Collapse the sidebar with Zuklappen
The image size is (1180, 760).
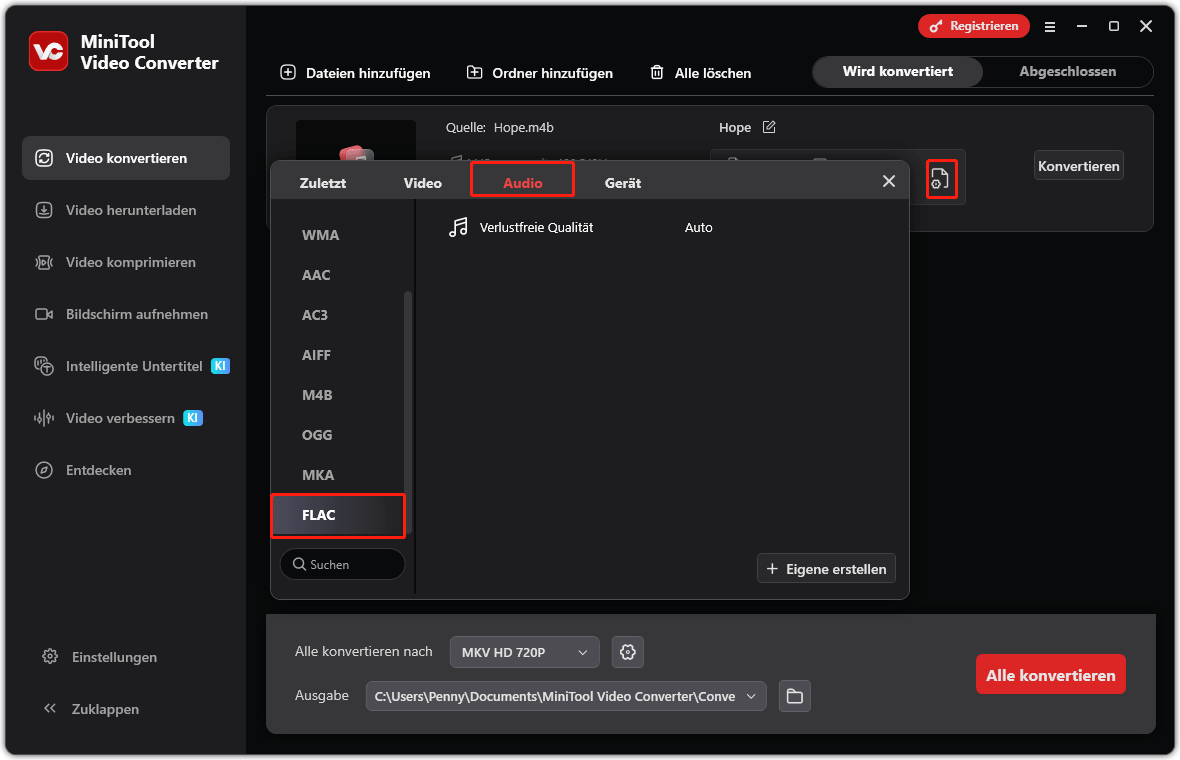[x=91, y=709]
